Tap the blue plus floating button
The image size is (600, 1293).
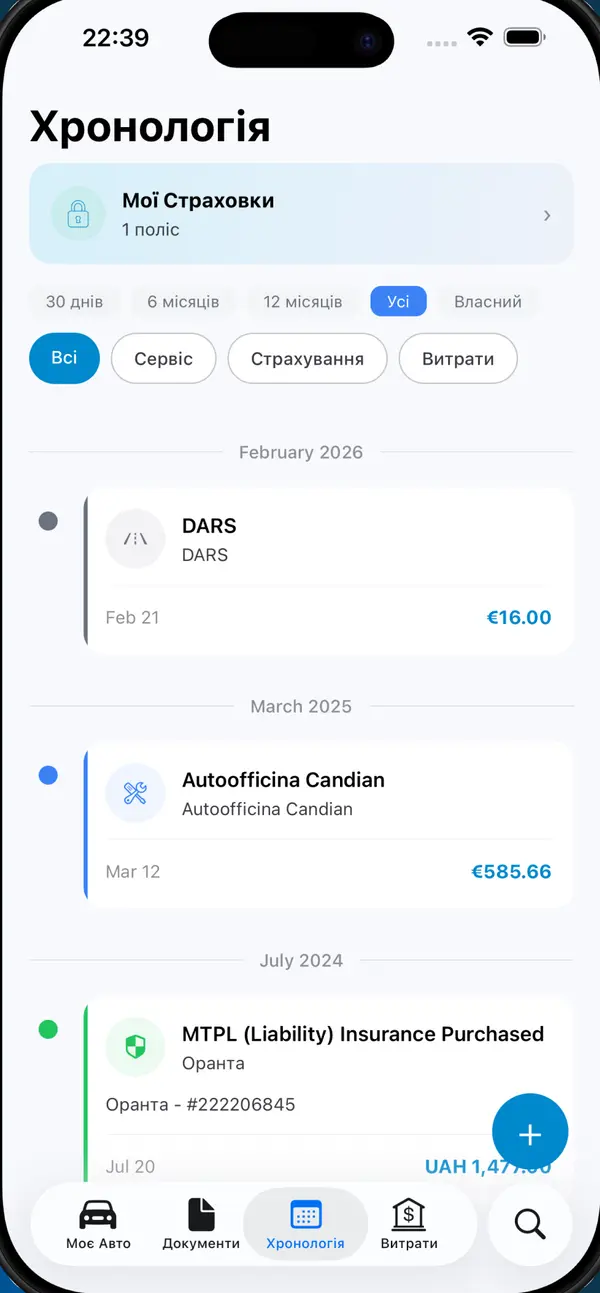(x=530, y=1133)
